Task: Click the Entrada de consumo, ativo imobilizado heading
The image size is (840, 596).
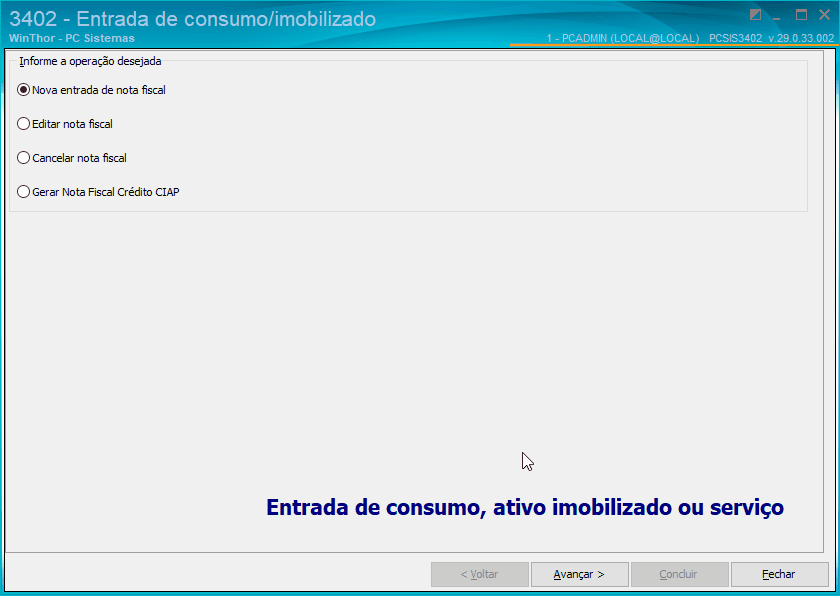Action: point(525,507)
